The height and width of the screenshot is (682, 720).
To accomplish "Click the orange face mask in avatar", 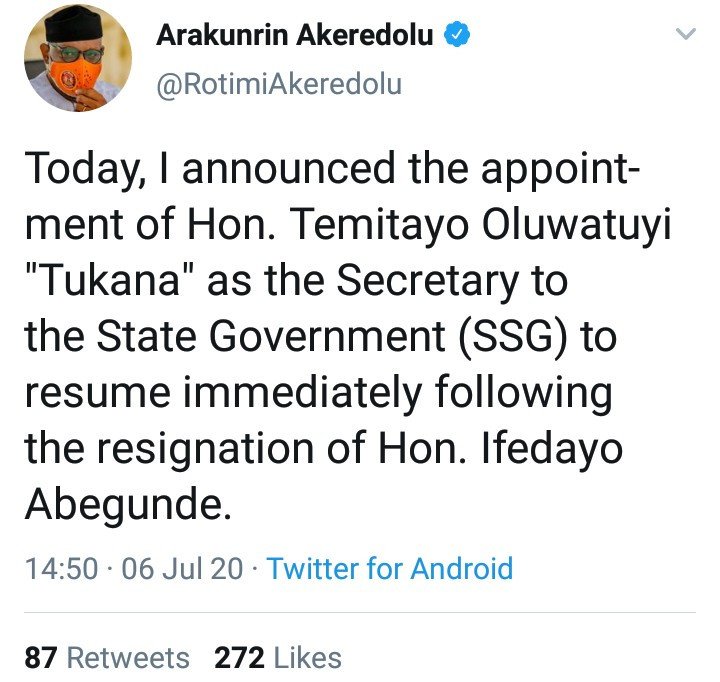I will coord(75,75).
